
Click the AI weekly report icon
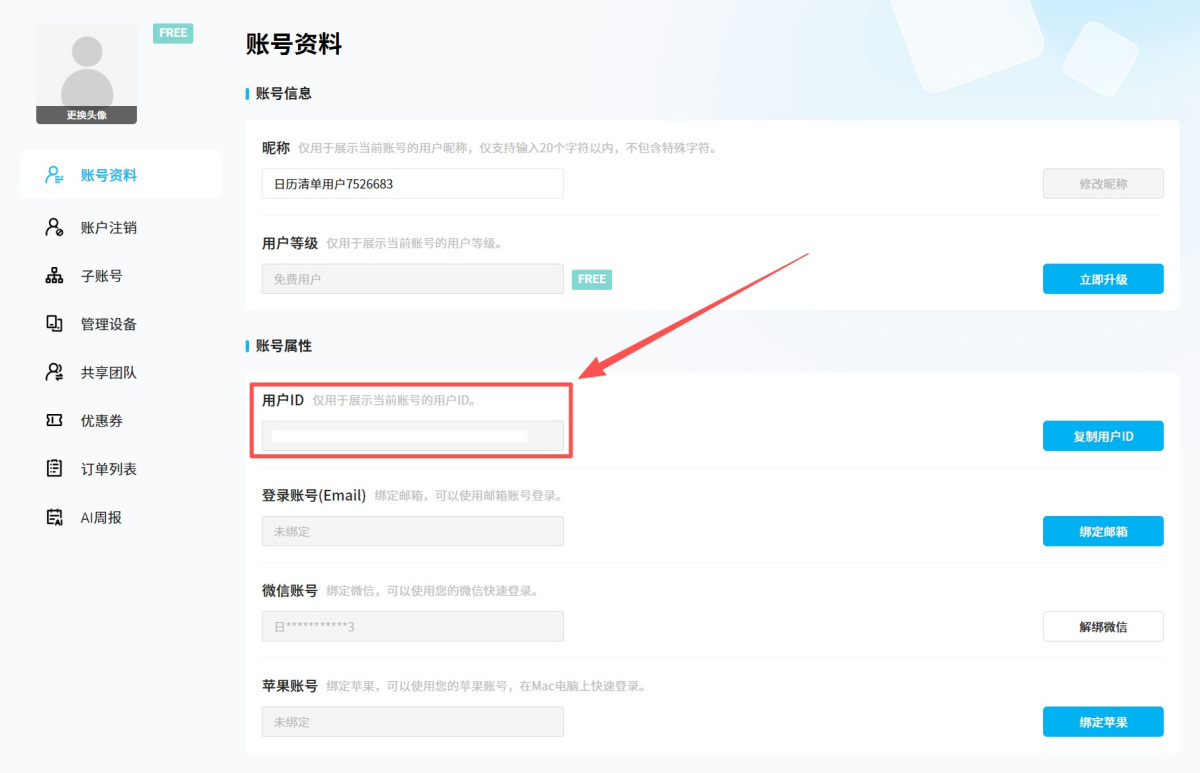coord(54,517)
